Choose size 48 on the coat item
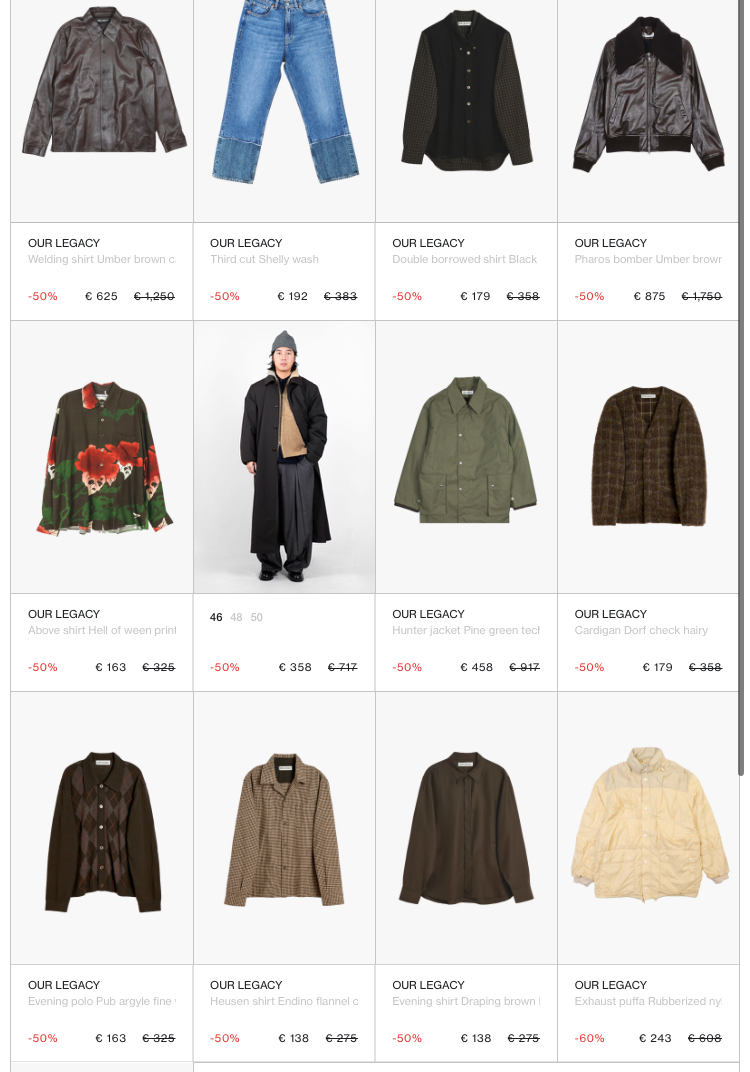750x1072 pixels. point(237,617)
